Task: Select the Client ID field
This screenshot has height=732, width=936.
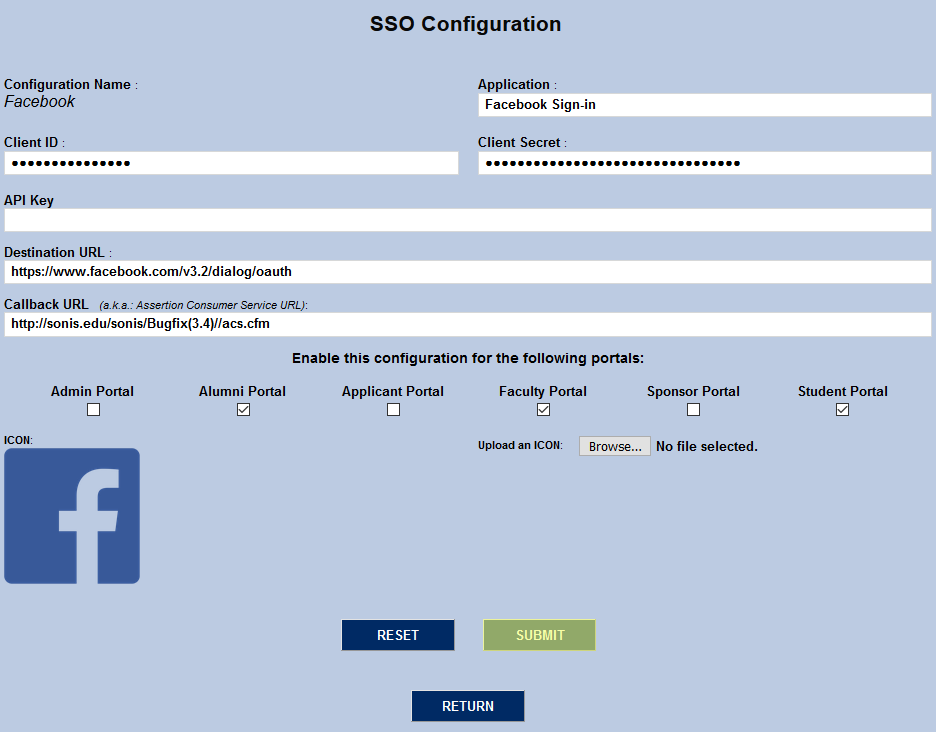Action: (x=230, y=163)
